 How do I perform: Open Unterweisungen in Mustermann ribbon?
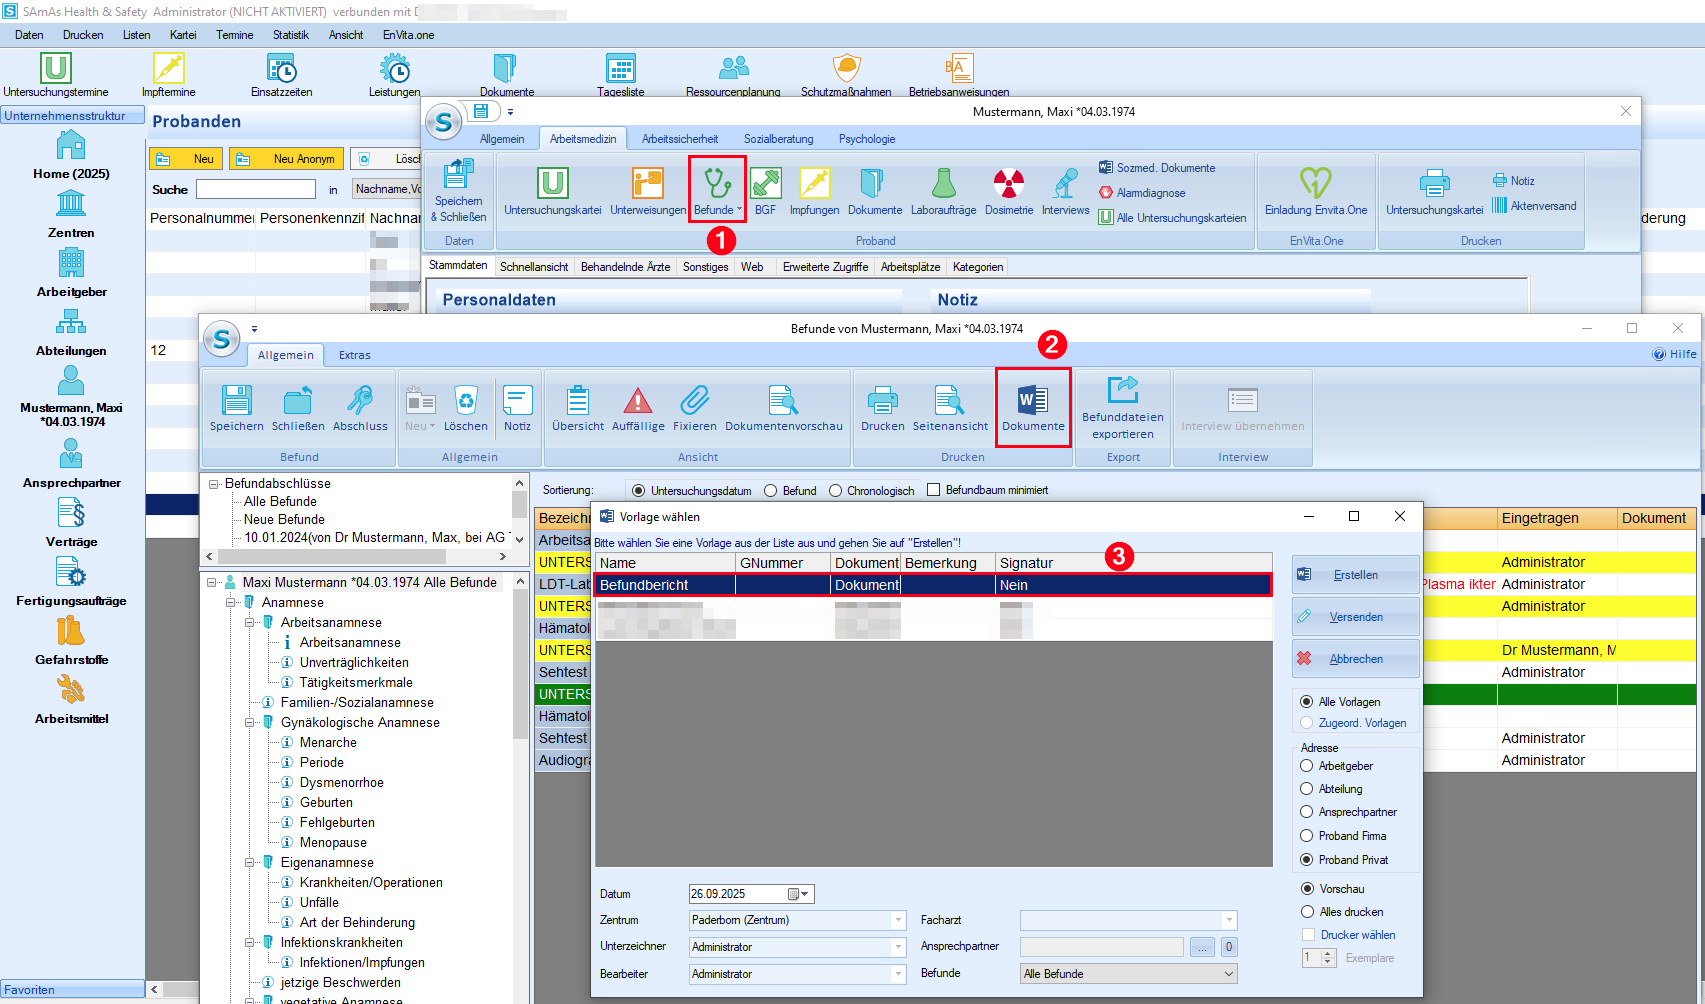click(x=648, y=190)
